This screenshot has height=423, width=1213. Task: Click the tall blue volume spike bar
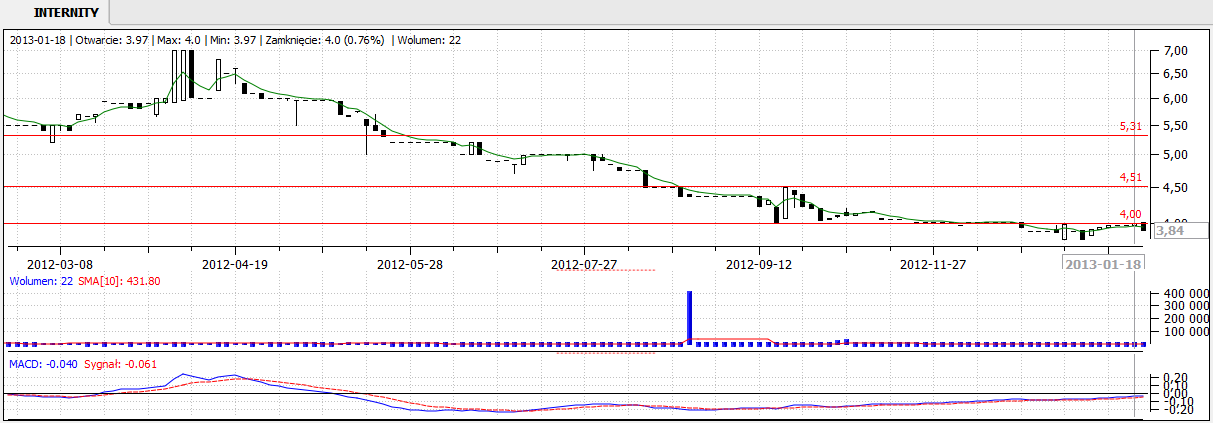tap(689, 317)
